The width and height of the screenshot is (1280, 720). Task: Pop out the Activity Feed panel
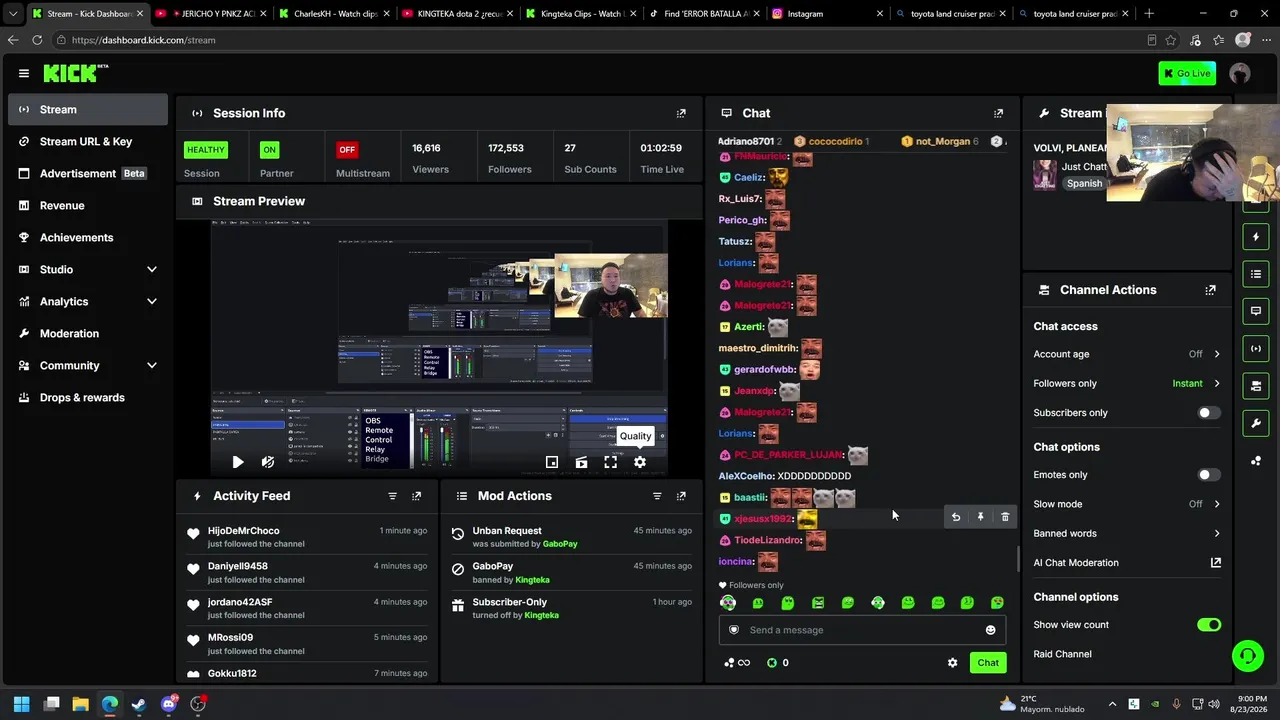(417, 496)
